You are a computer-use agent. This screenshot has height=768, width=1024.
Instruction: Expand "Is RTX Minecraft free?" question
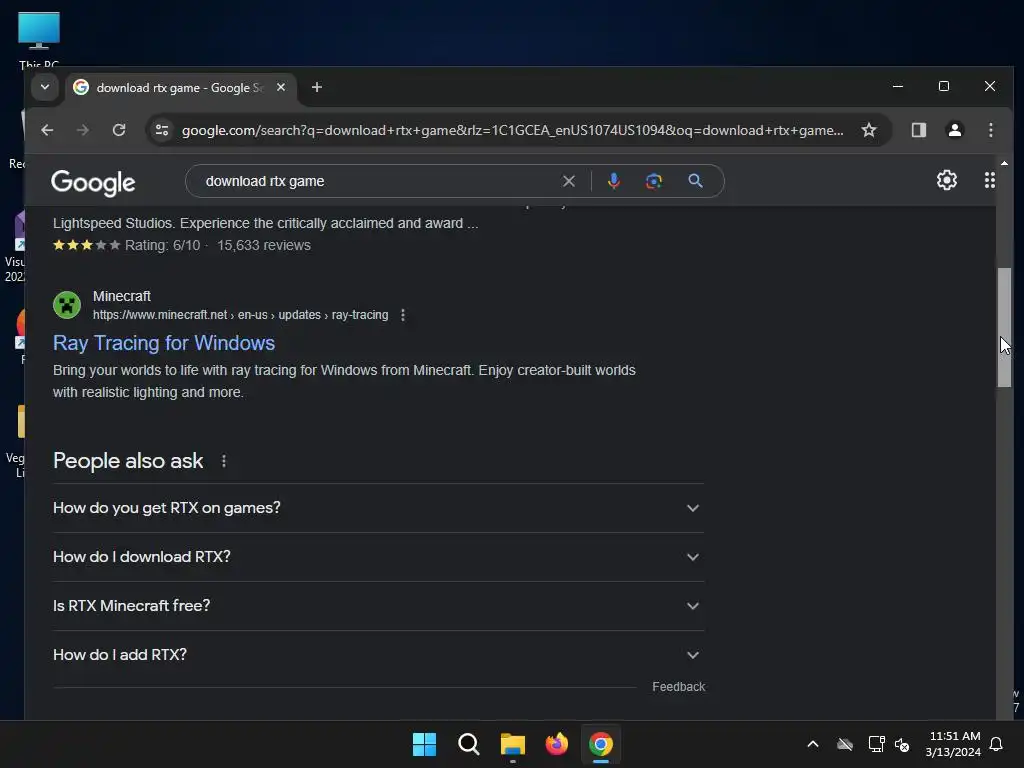pos(378,606)
